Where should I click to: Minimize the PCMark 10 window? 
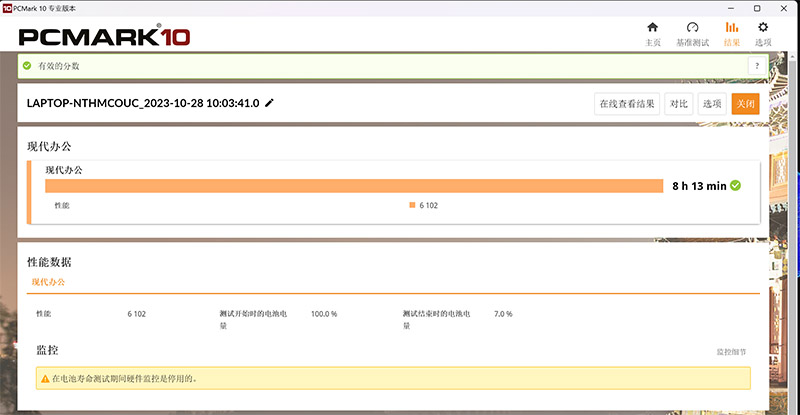pos(731,8)
